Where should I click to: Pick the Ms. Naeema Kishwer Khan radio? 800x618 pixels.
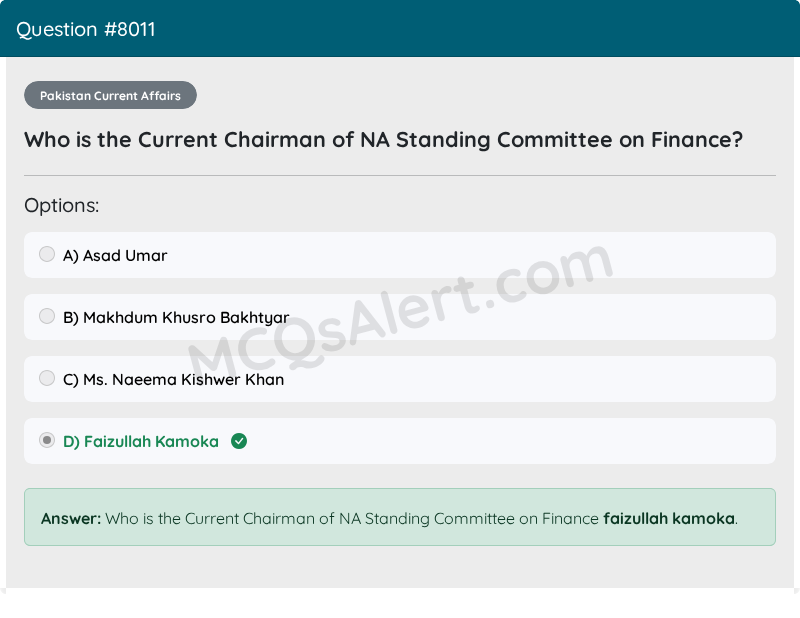47,378
